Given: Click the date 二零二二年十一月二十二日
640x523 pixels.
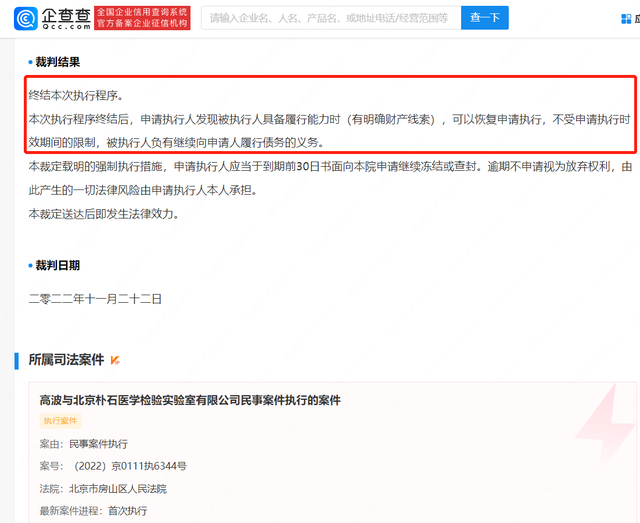Looking at the screenshot, I should (95, 299).
